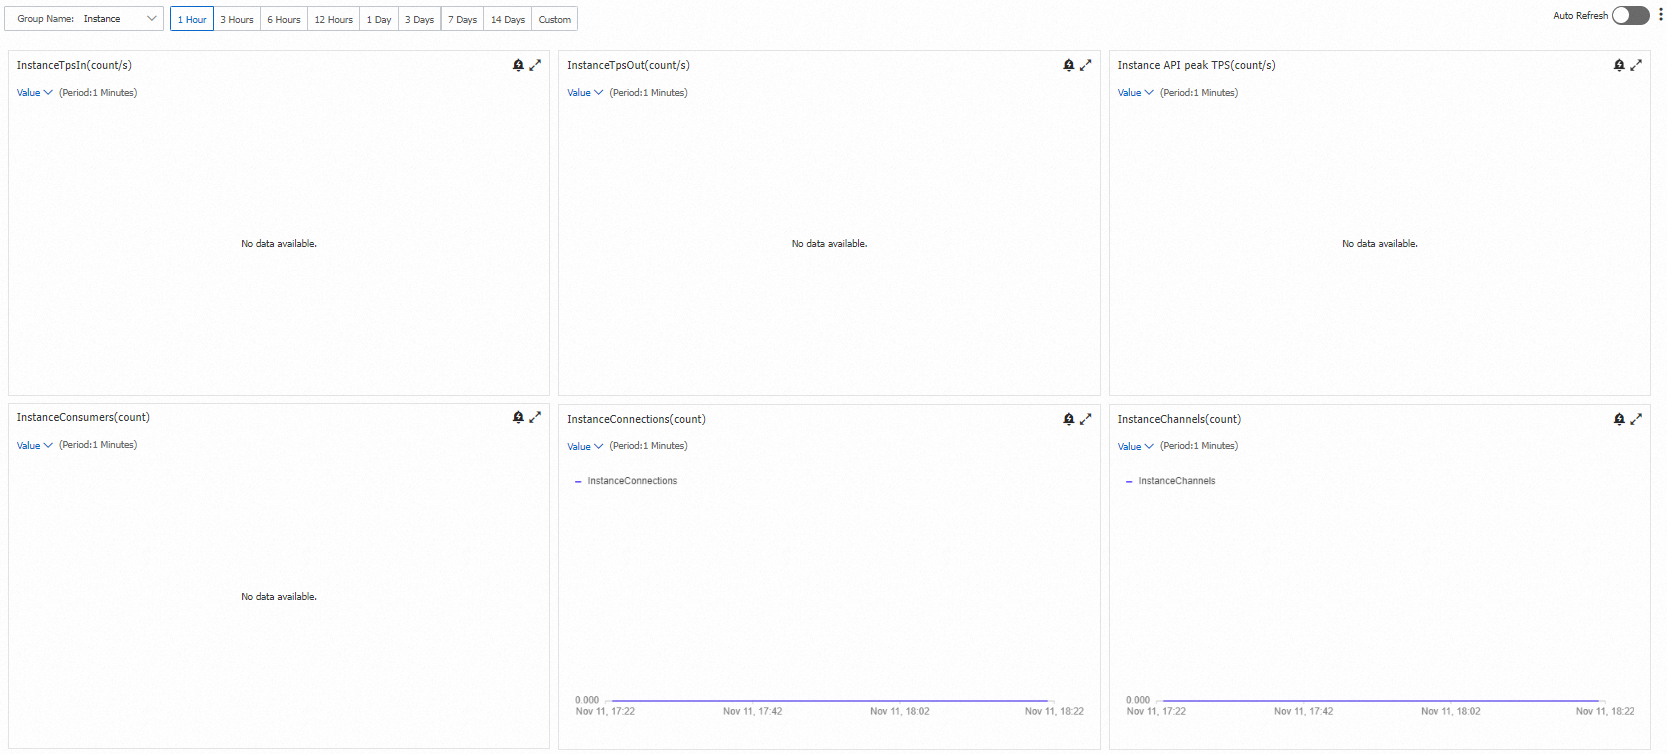
Task: Click the InstanceChannels chart data line
Action: coord(1381,701)
